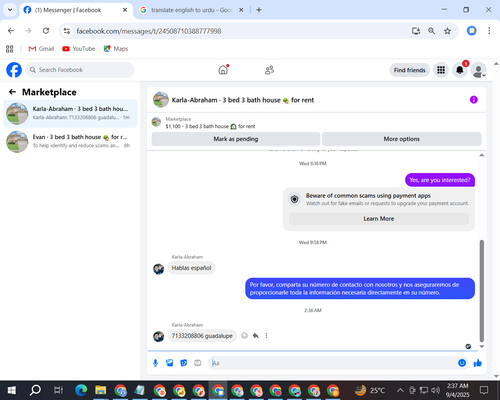Go back using the Marketplace arrow
This screenshot has width=500, height=400.
pyautogui.click(x=12, y=92)
